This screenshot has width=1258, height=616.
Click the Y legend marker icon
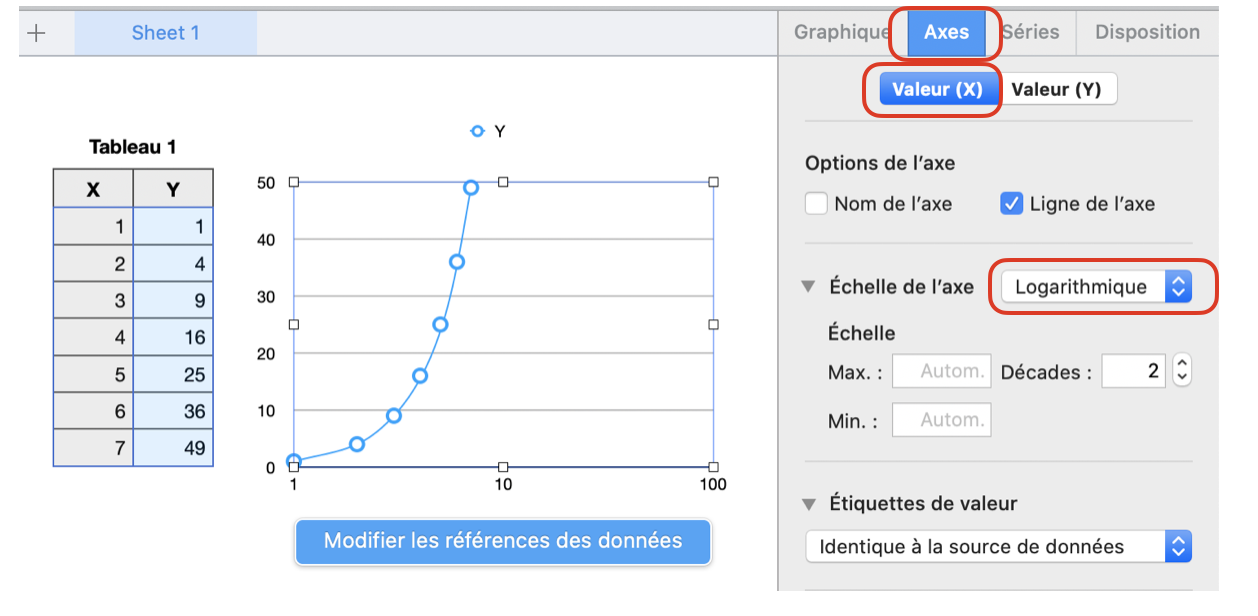tap(478, 131)
